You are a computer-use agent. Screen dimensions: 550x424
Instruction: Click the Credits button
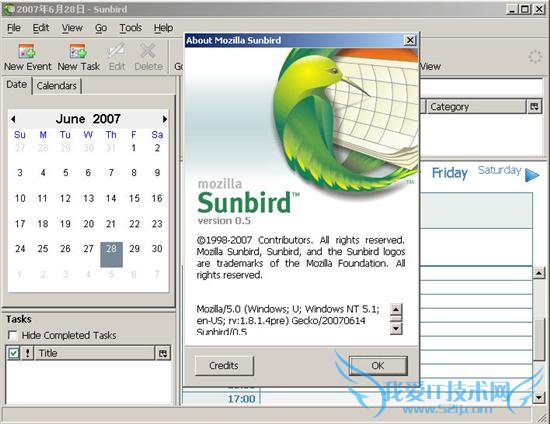(x=224, y=366)
